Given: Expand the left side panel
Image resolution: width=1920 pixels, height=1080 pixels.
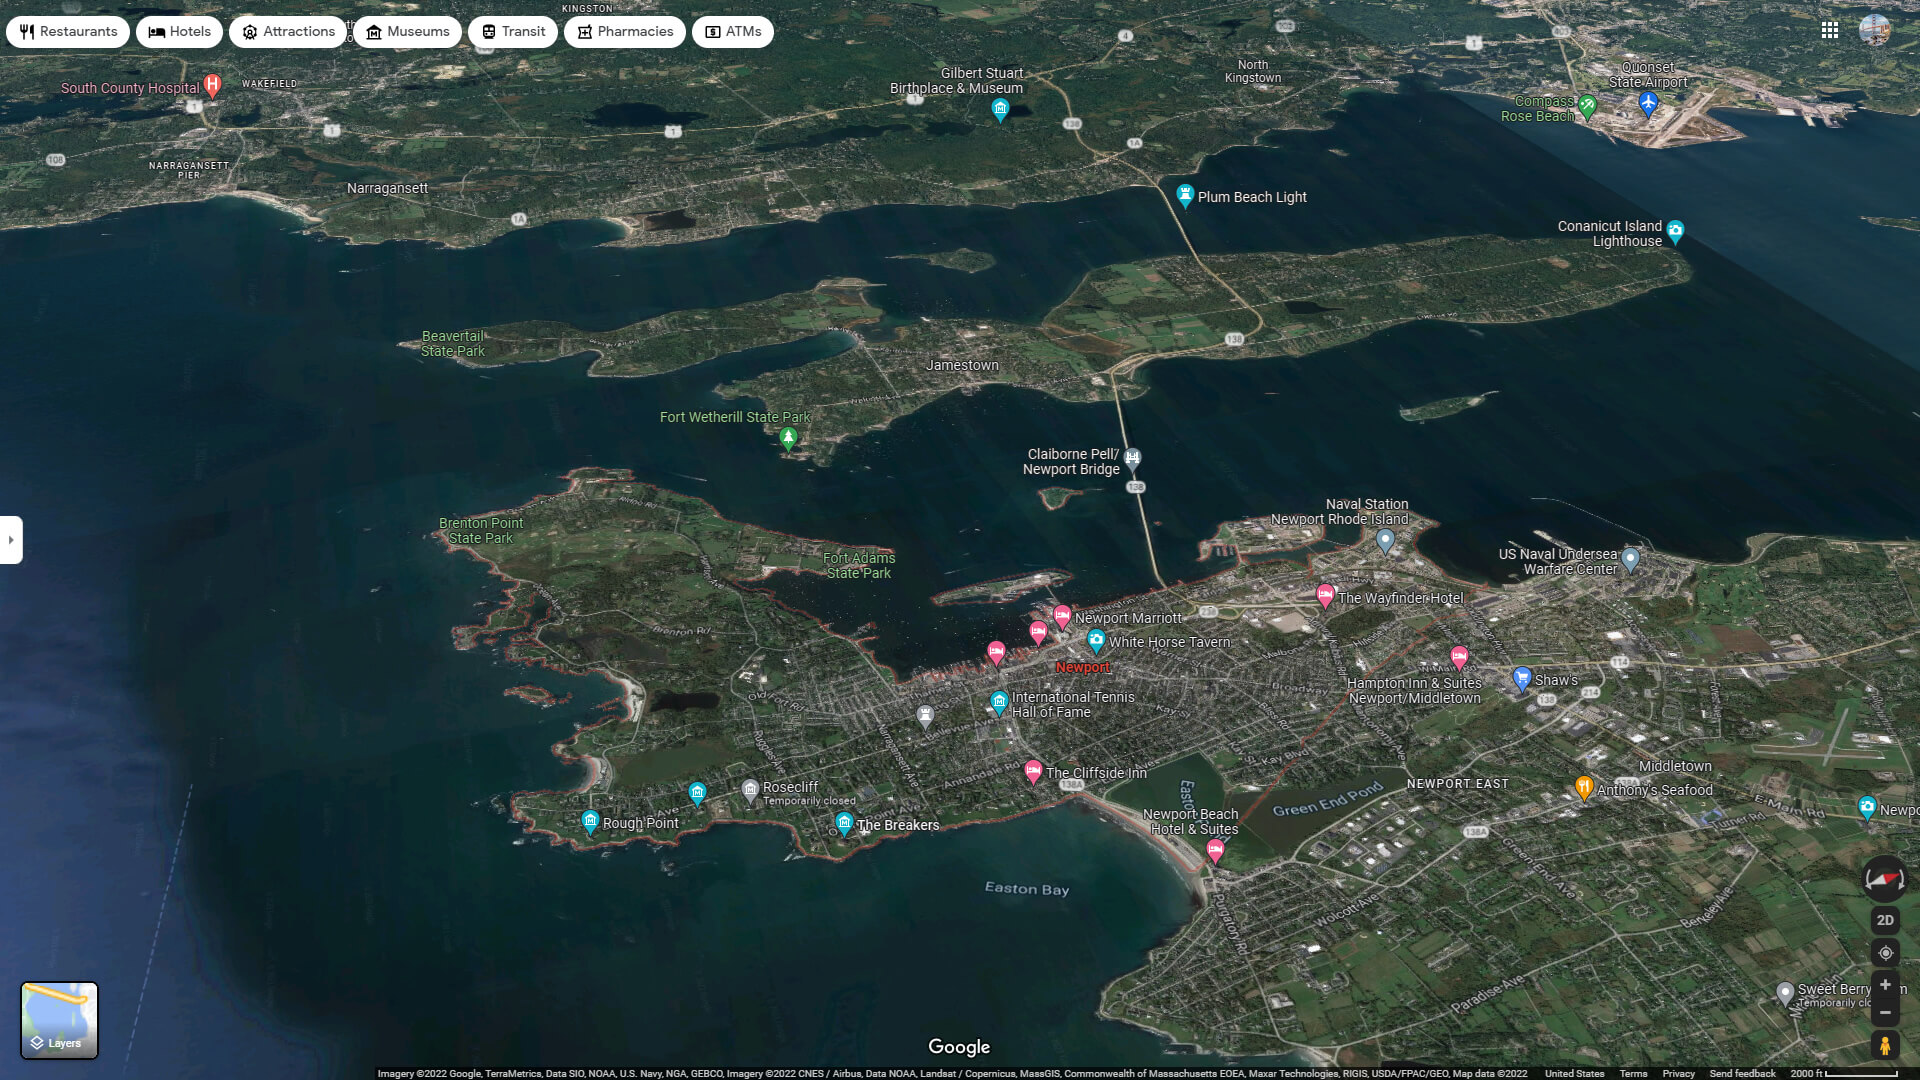Looking at the screenshot, I should click(x=12, y=540).
